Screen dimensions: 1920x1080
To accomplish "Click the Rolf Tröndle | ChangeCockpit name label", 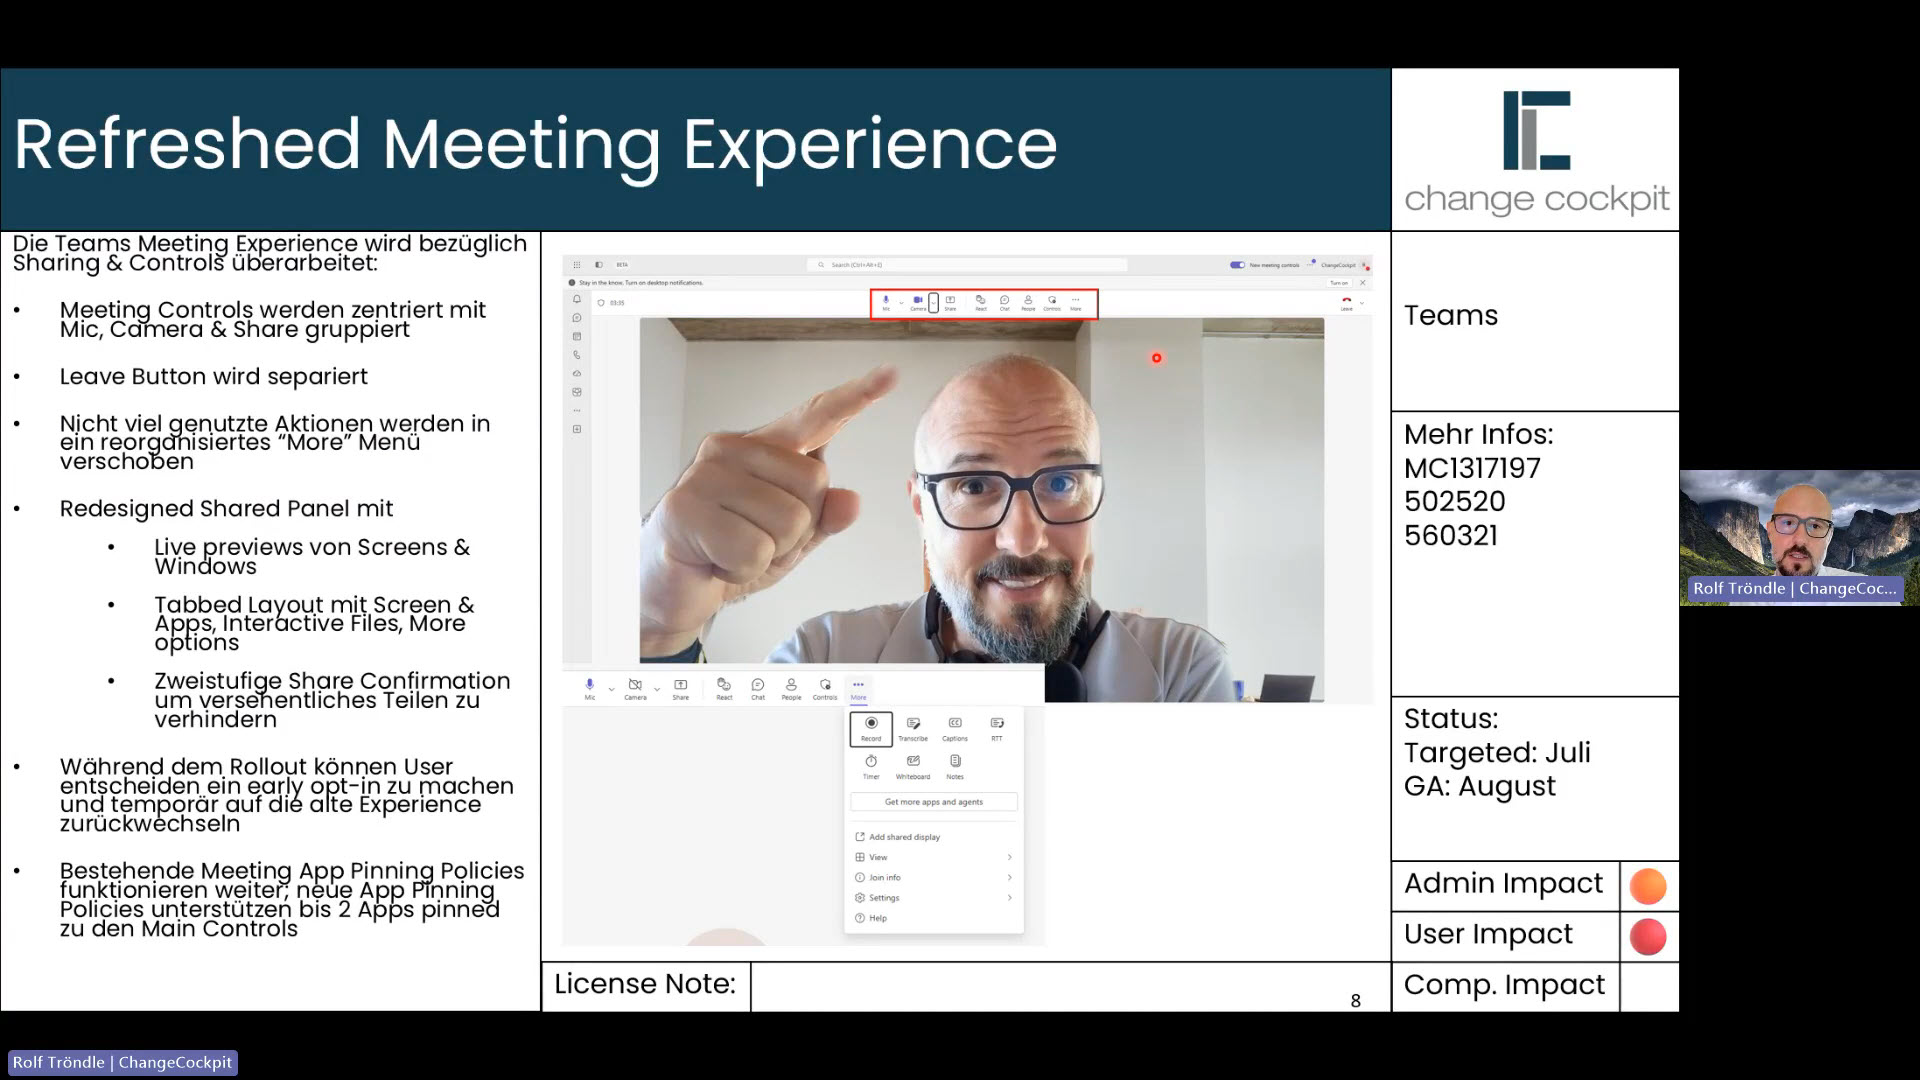I will pyautogui.click(x=122, y=1062).
